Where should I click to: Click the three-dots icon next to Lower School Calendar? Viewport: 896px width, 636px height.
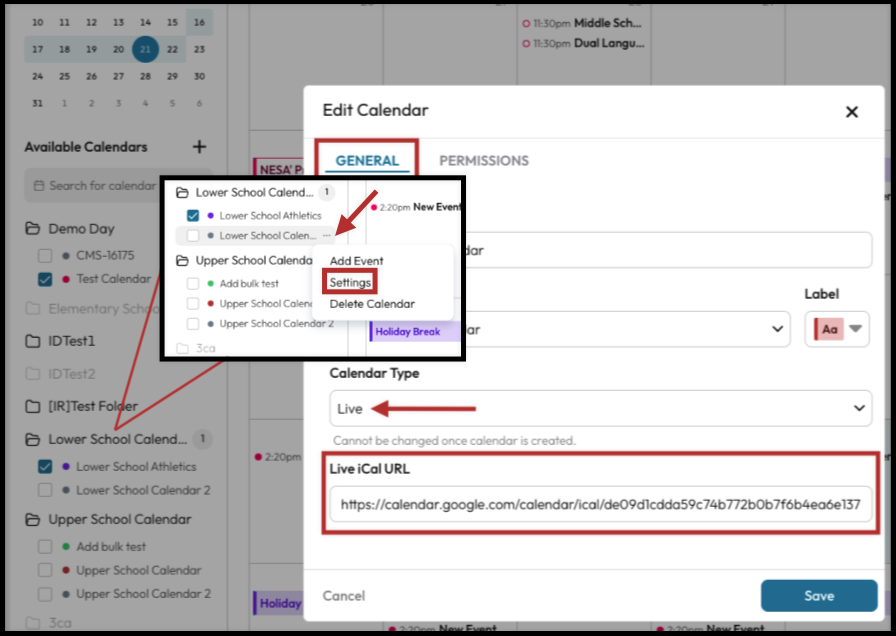[327, 236]
